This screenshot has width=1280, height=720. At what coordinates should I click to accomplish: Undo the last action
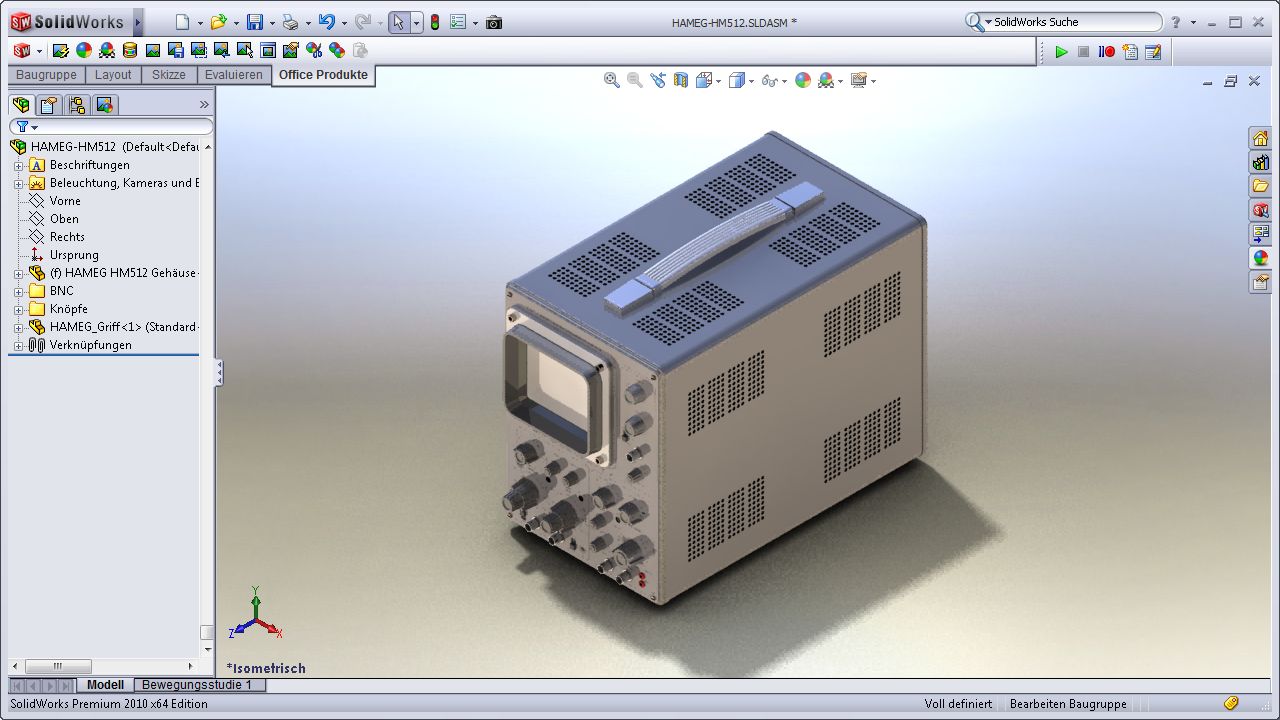point(326,22)
